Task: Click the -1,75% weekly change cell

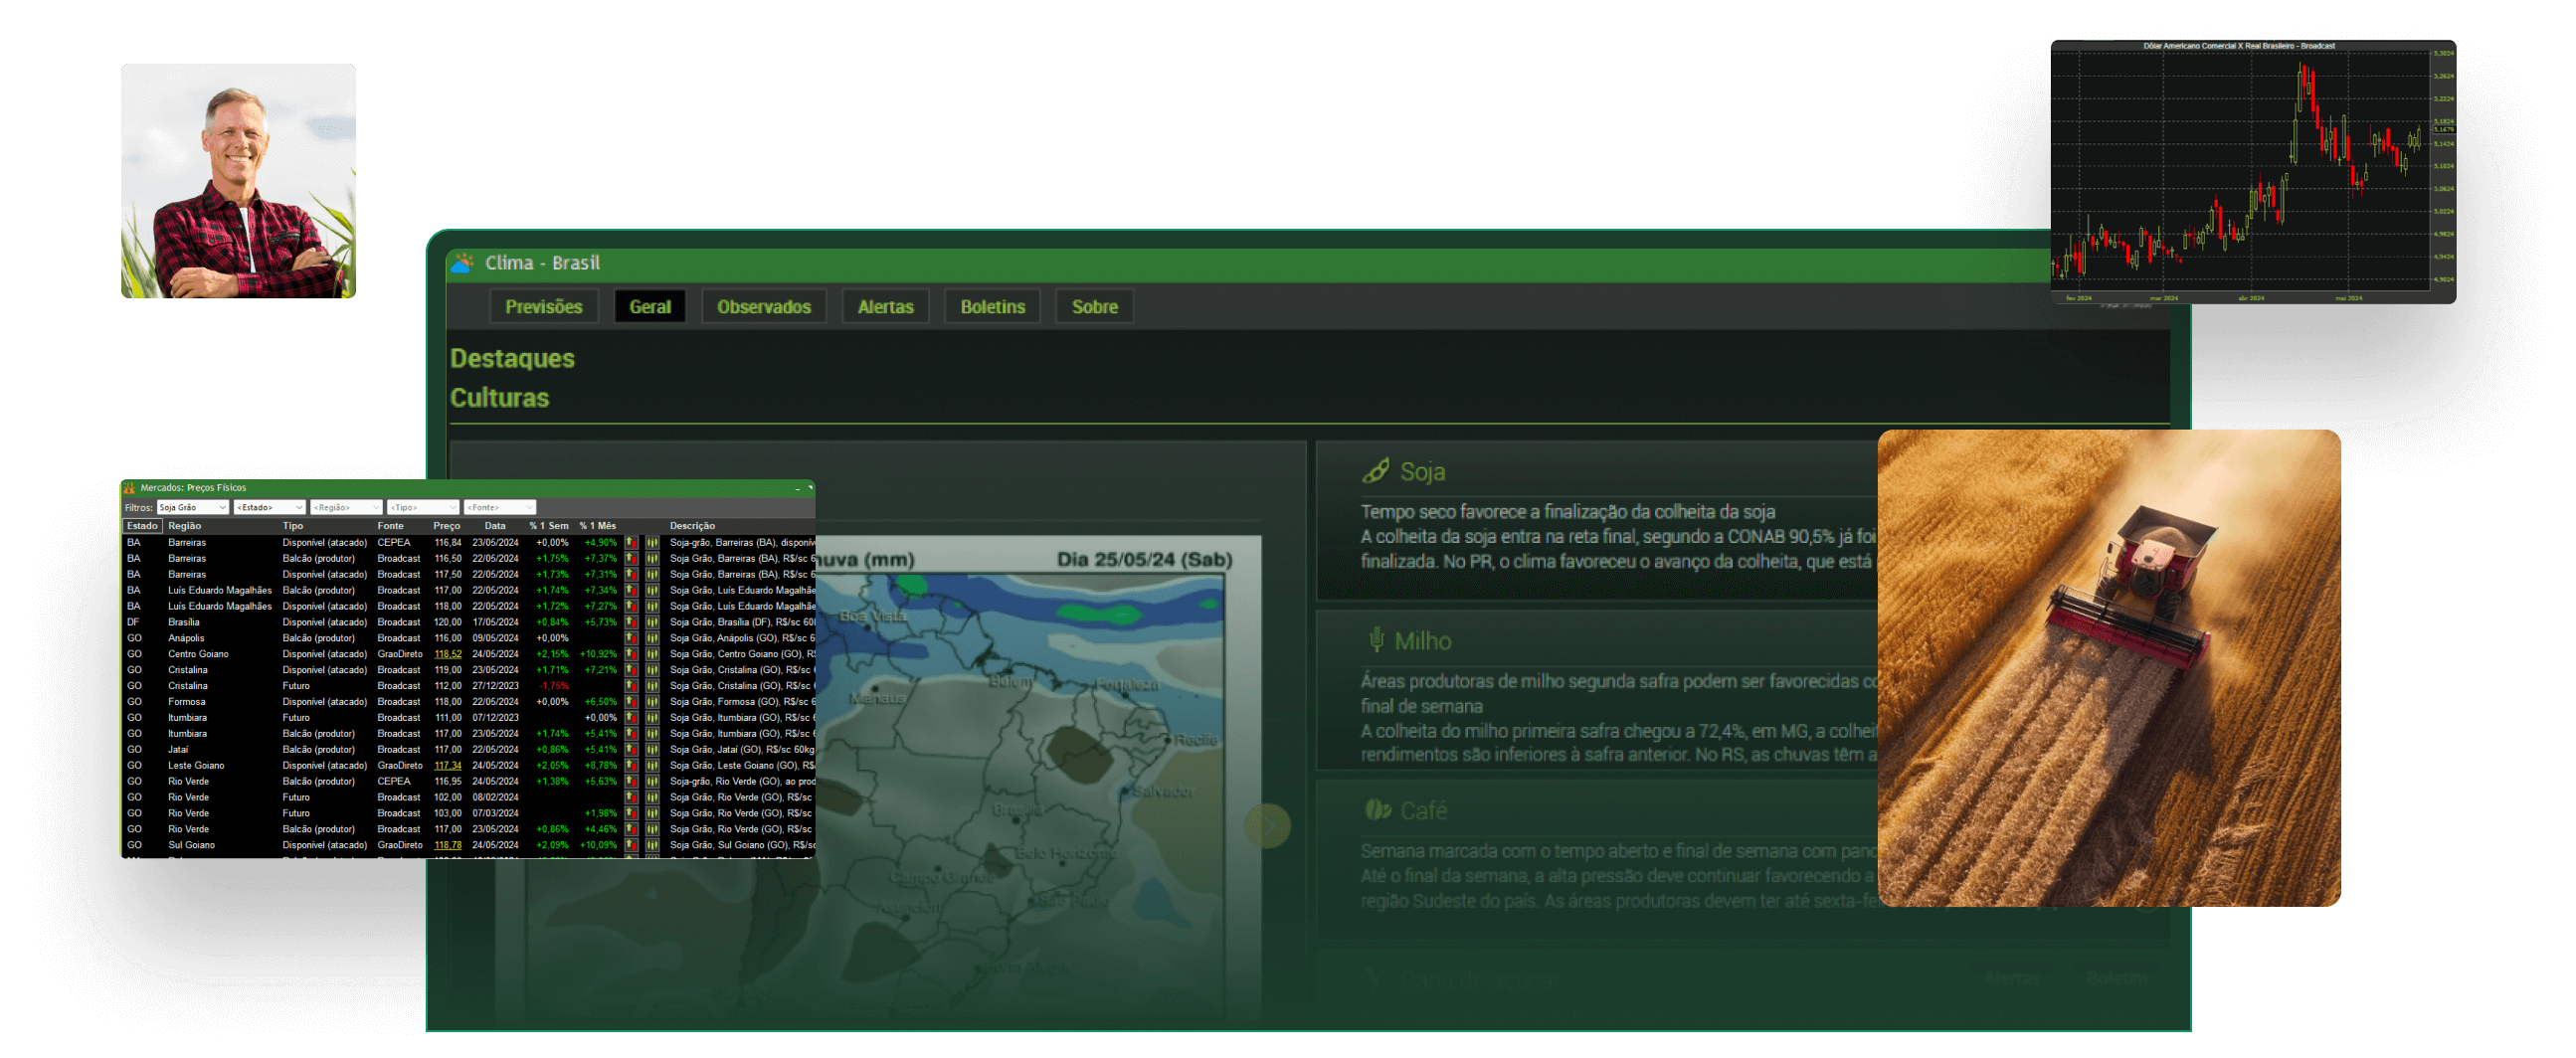Action: [x=553, y=686]
